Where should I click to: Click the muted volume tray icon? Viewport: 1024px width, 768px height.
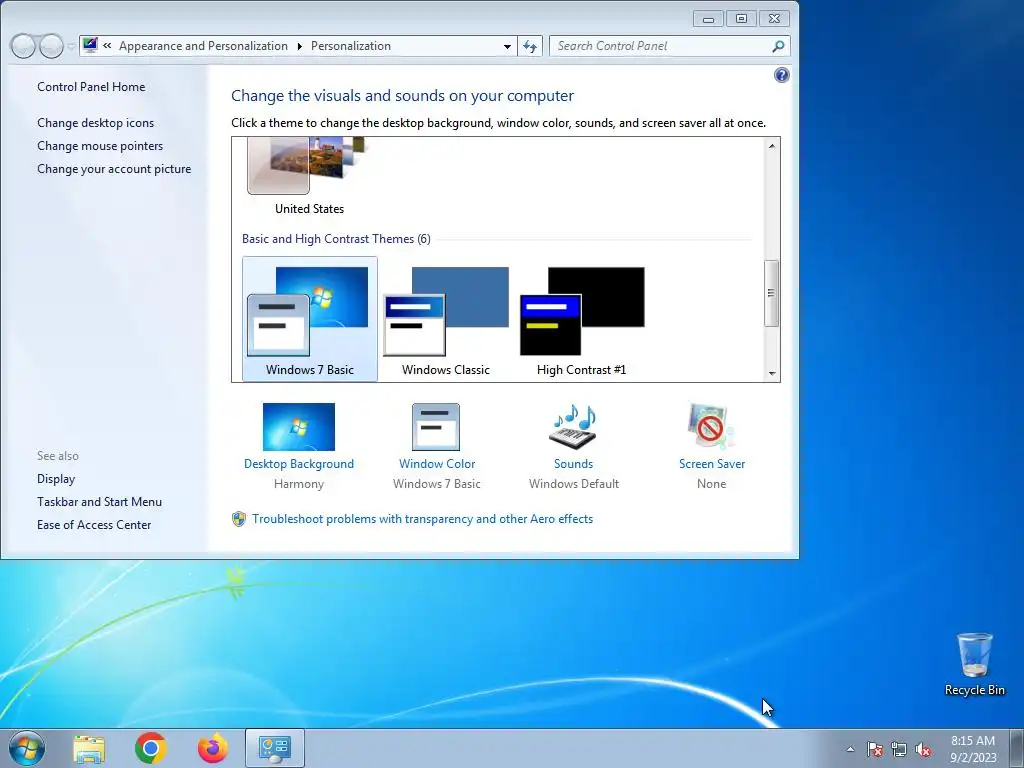[x=923, y=749]
